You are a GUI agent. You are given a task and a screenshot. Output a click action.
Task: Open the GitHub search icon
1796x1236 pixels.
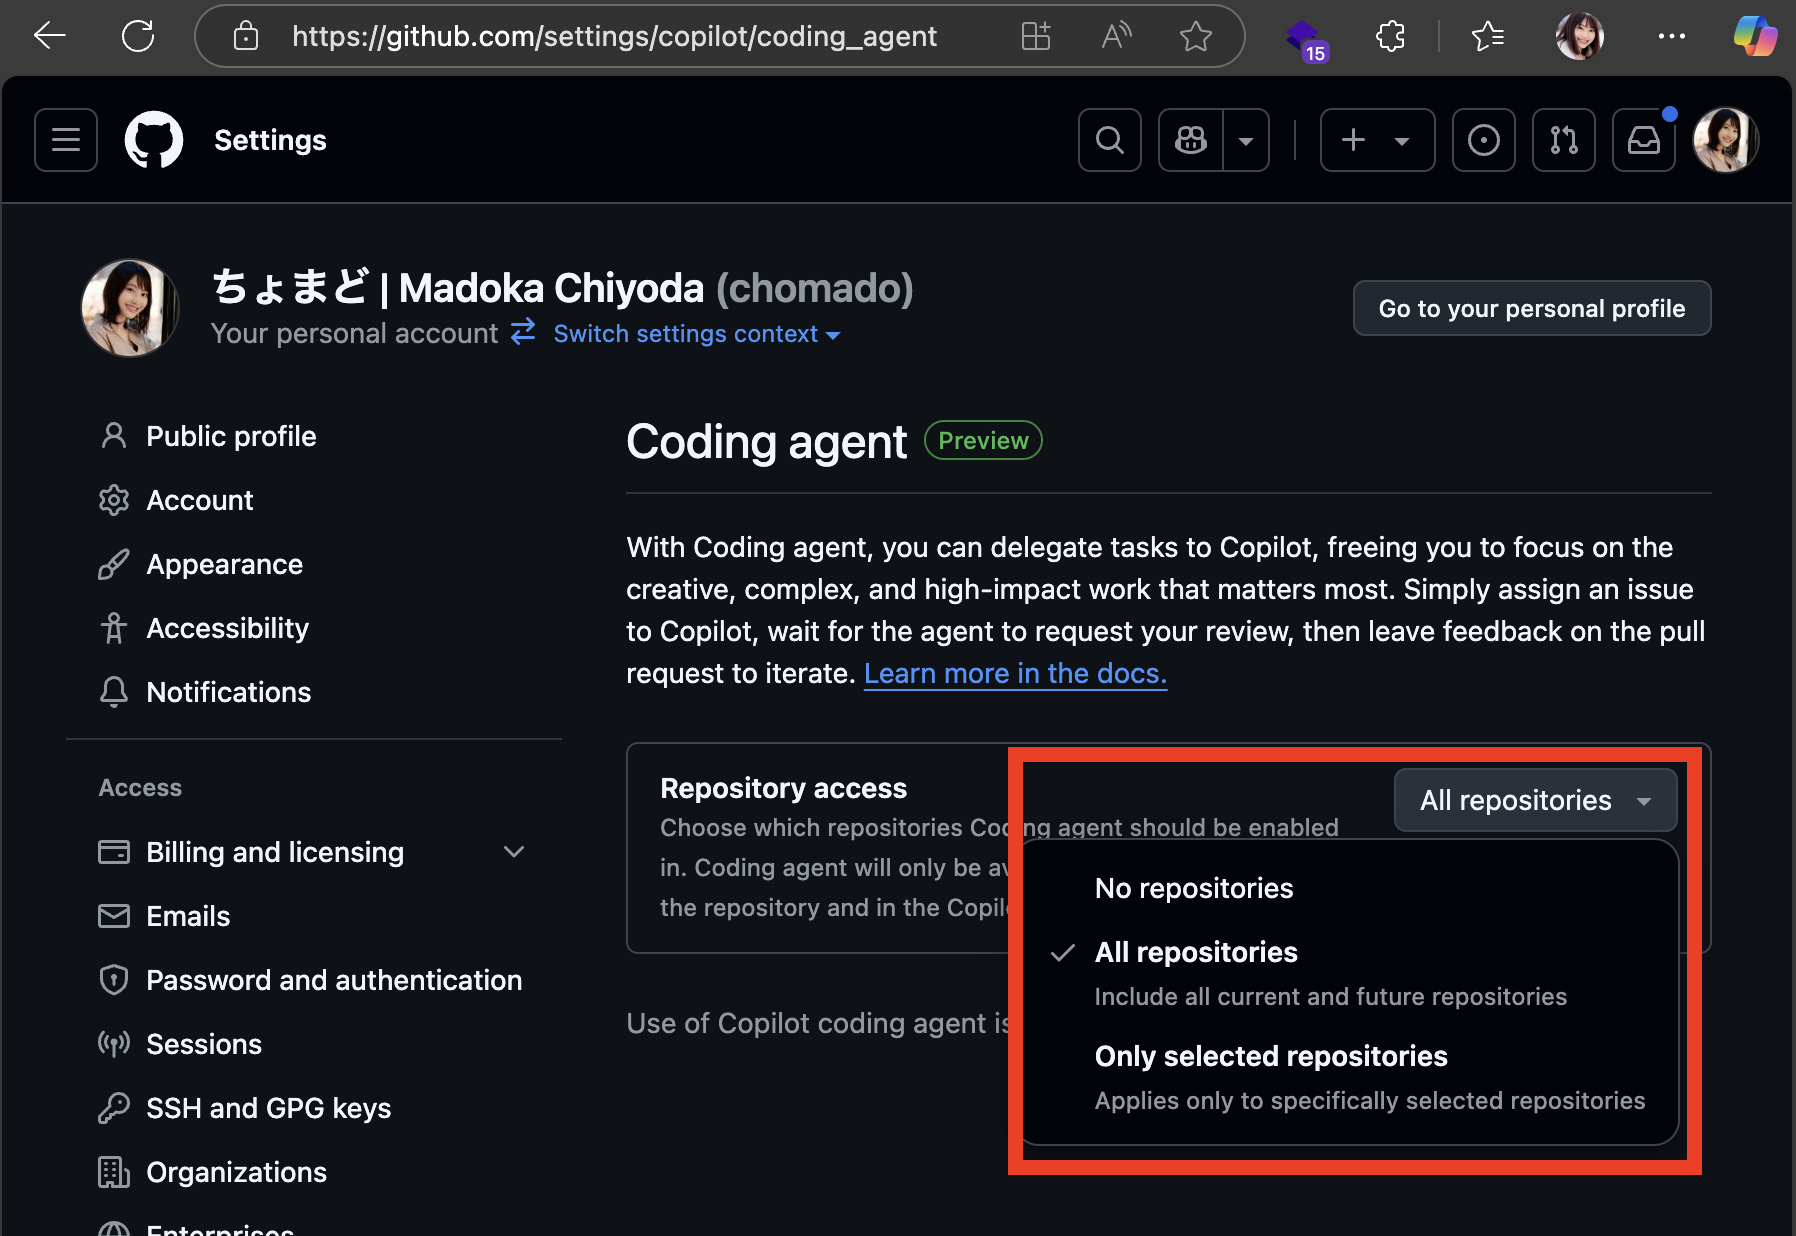pos(1110,140)
